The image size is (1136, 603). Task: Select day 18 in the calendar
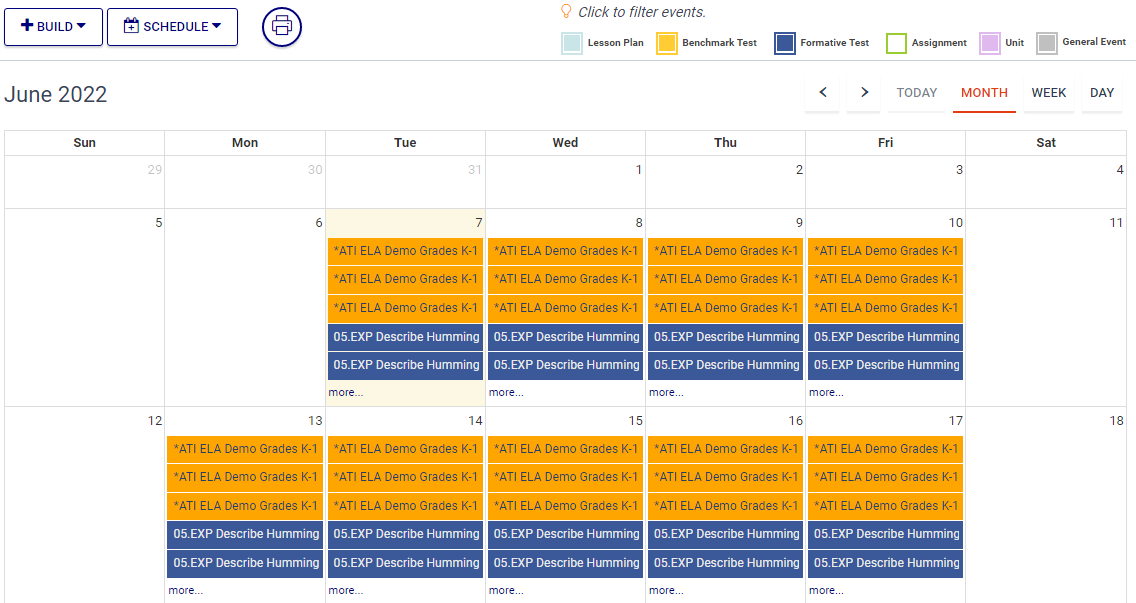(x=1045, y=505)
